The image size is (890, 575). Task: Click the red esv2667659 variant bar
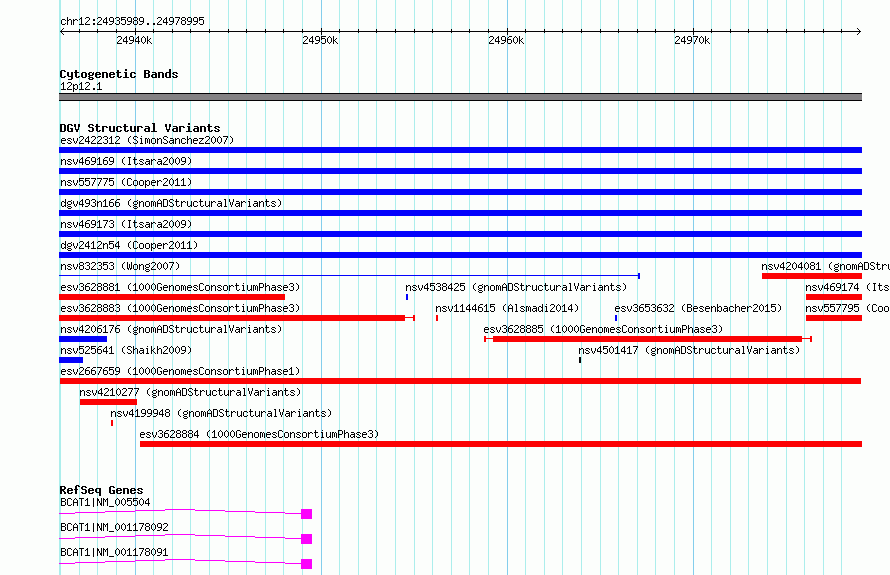[x=460, y=381]
